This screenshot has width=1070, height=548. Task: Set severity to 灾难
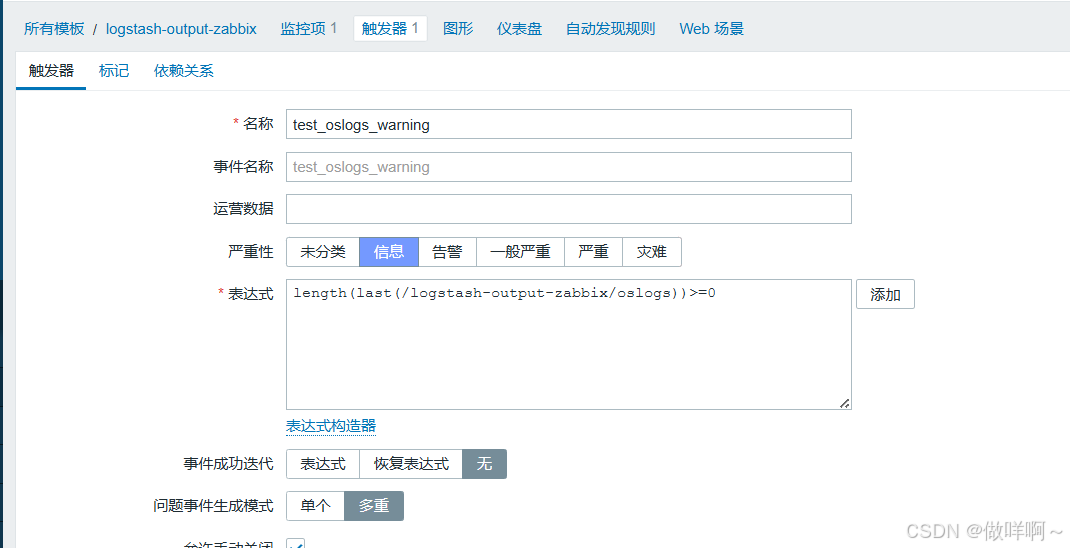point(652,252)
